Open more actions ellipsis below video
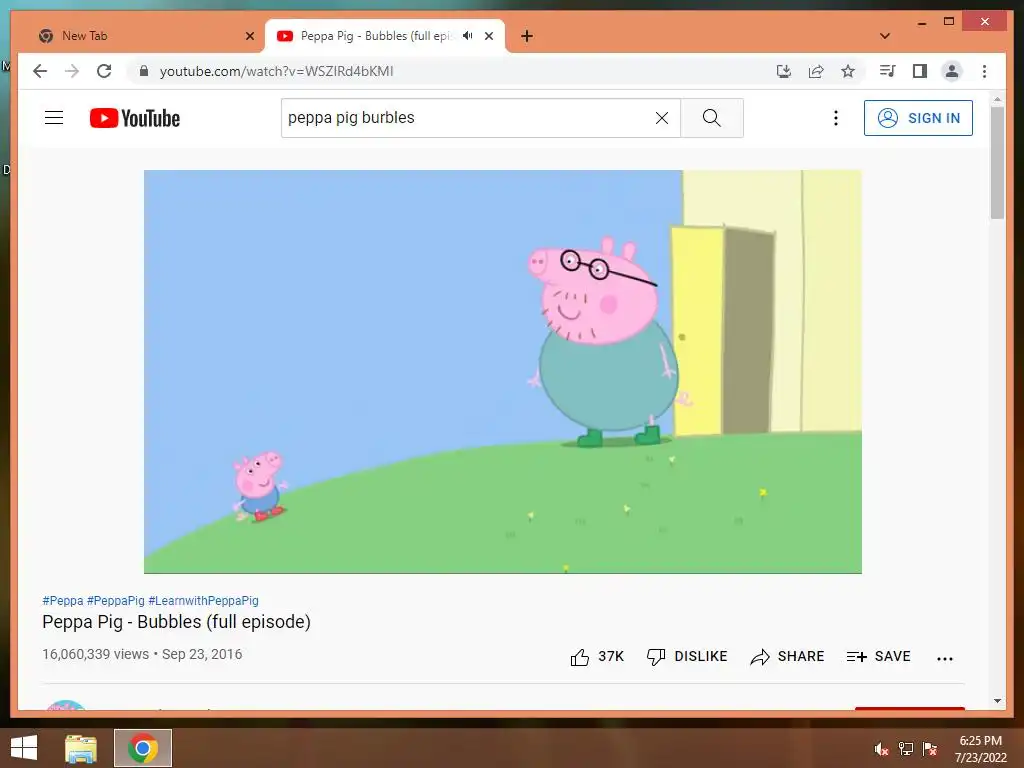Viewport: 1024px width, 768px height. coord(944,658)
